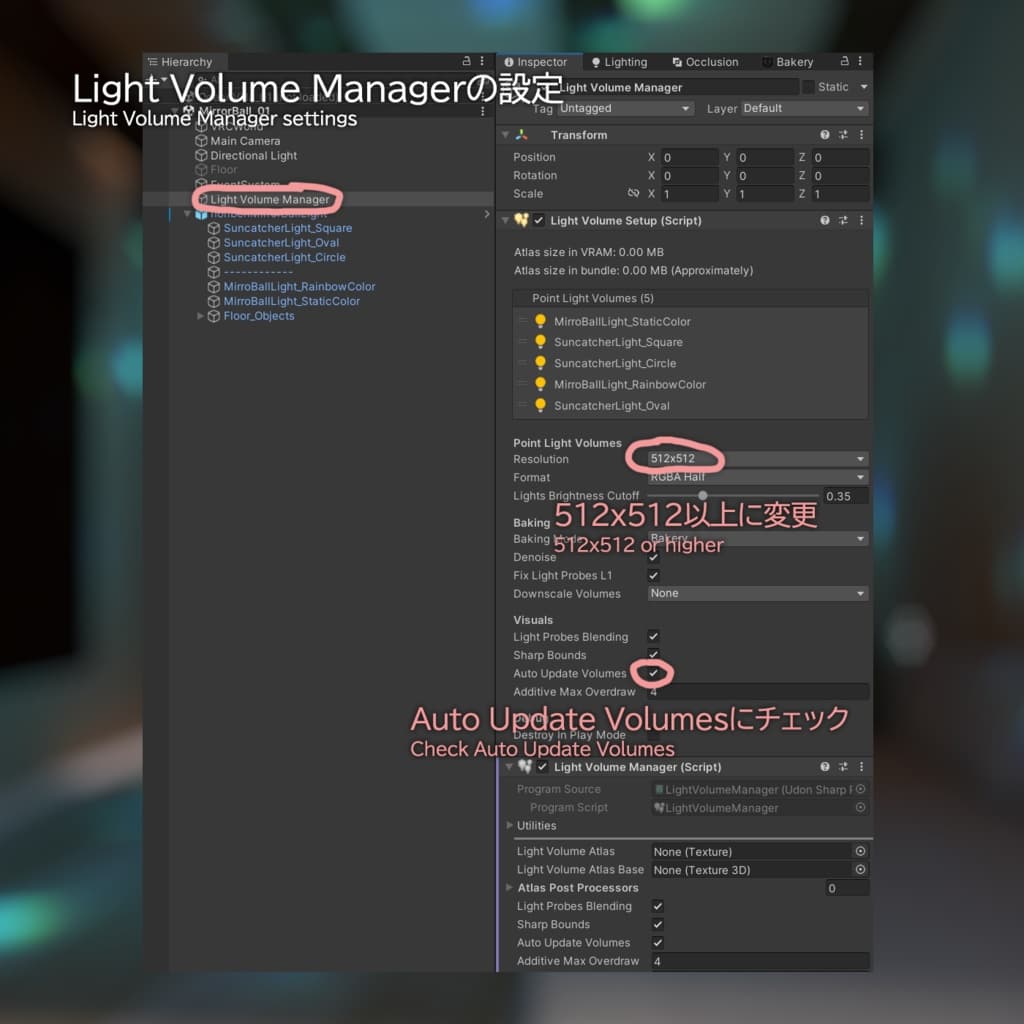The image size is (1024, 1024).
Task: Open the Inspector panel kebab menu
Action: [860, 61]
